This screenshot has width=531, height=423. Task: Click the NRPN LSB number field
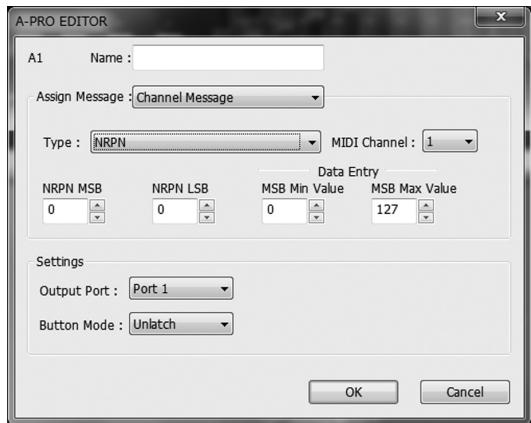pos(175,211)
